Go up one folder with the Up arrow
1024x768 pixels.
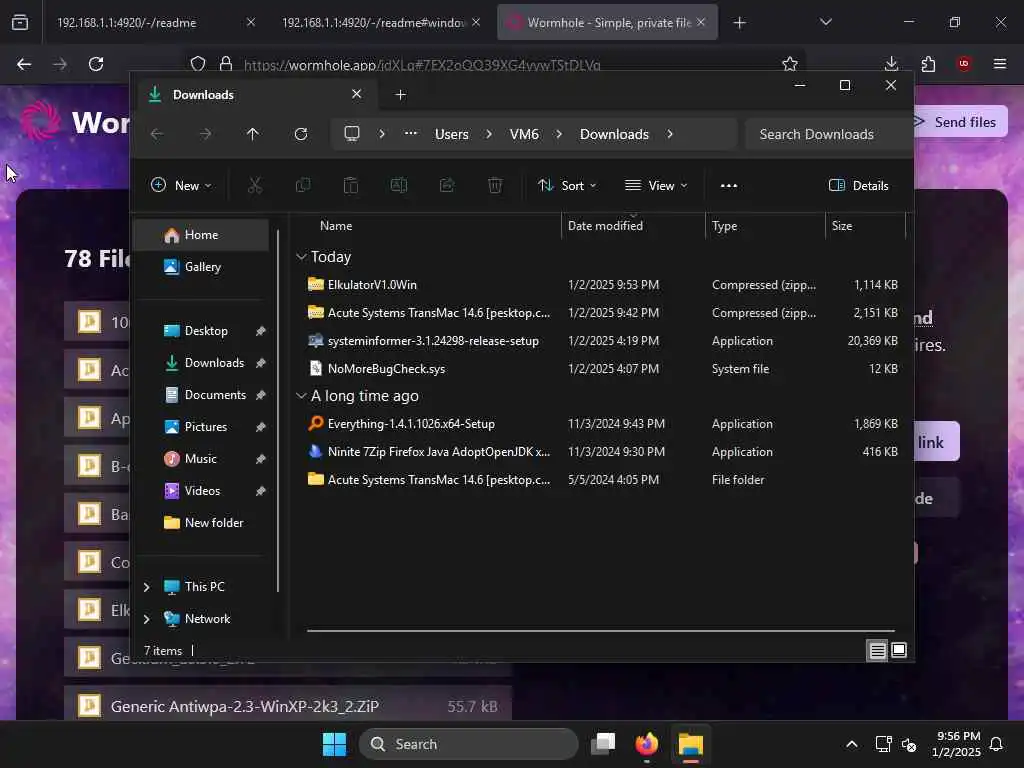[253, 134]
